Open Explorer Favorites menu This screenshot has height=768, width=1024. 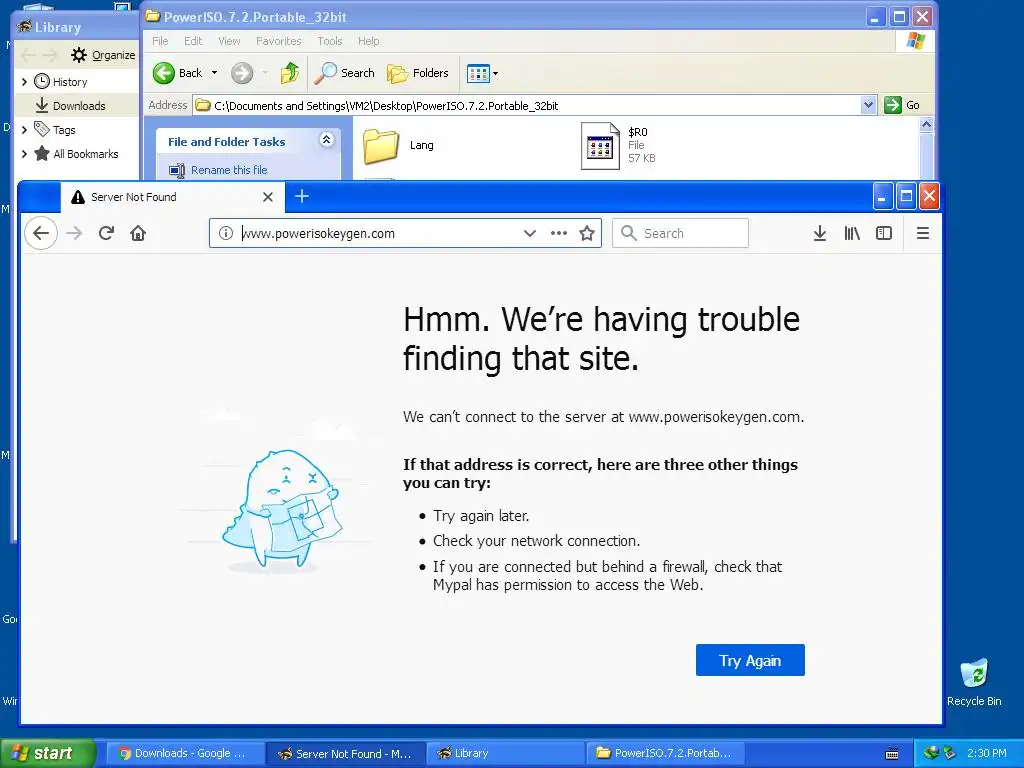279,41
